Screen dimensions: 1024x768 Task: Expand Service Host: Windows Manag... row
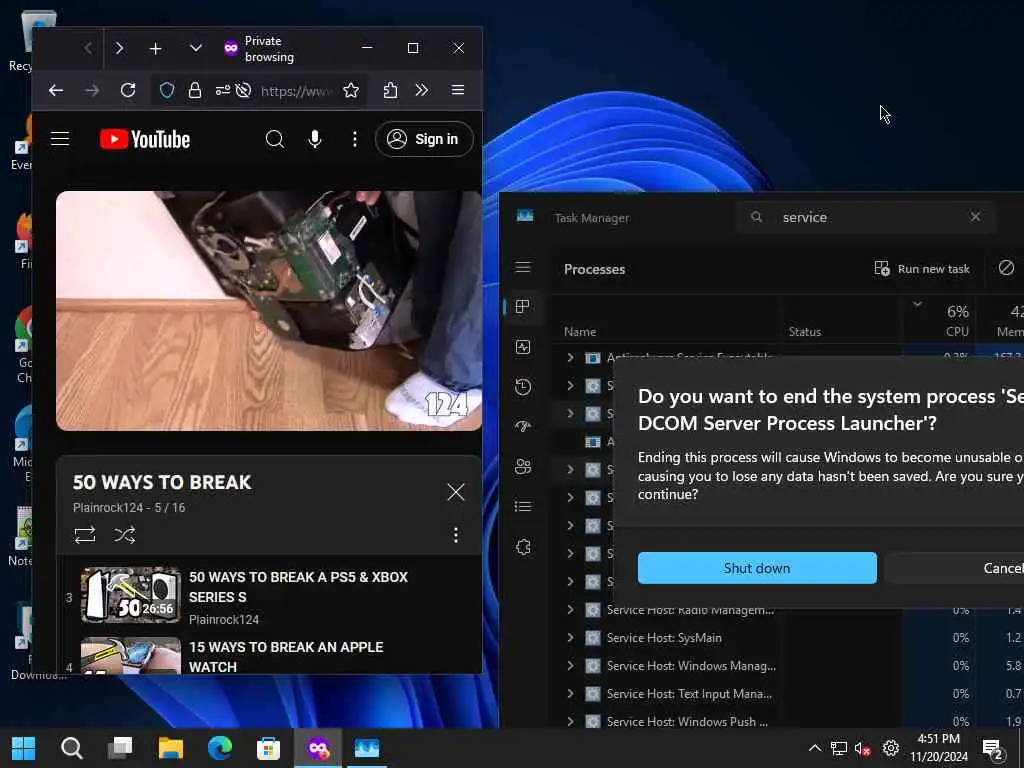[x=570, y=665]
